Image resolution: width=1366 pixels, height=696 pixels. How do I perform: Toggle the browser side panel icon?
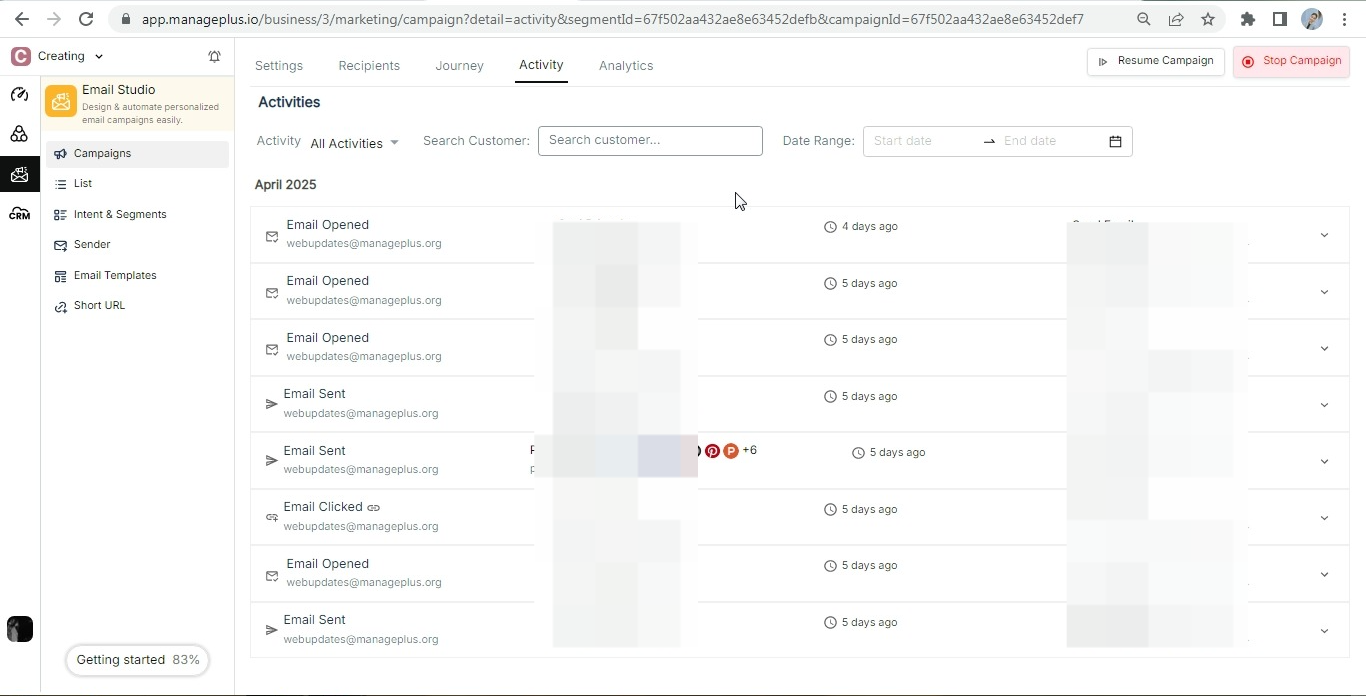[1279, 19]
